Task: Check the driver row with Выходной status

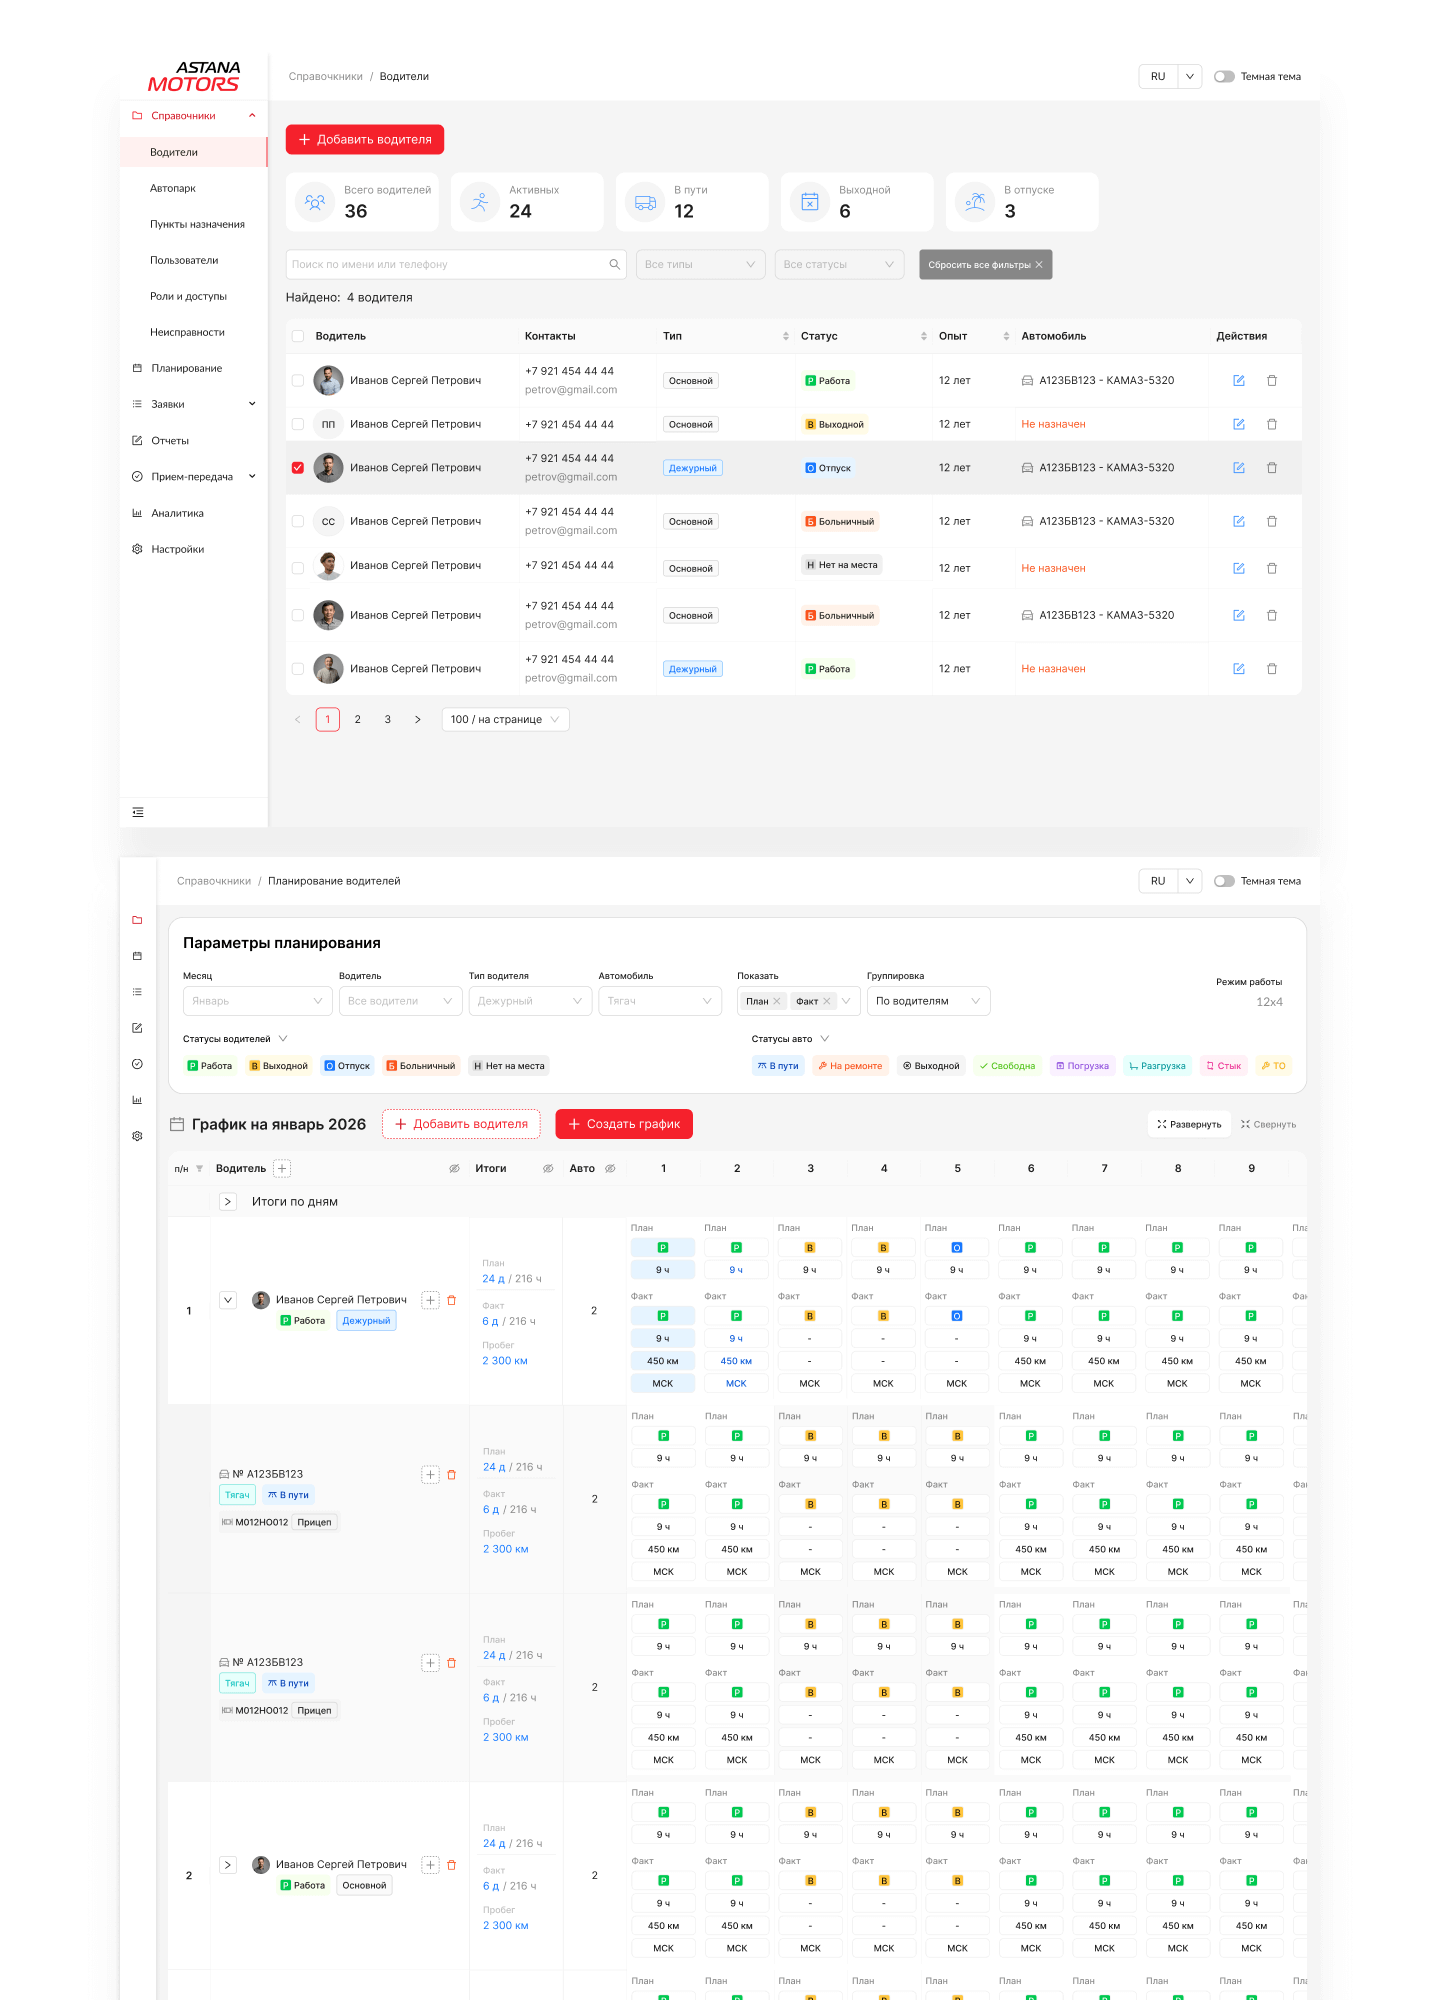Action: click(x=297, y=424)
